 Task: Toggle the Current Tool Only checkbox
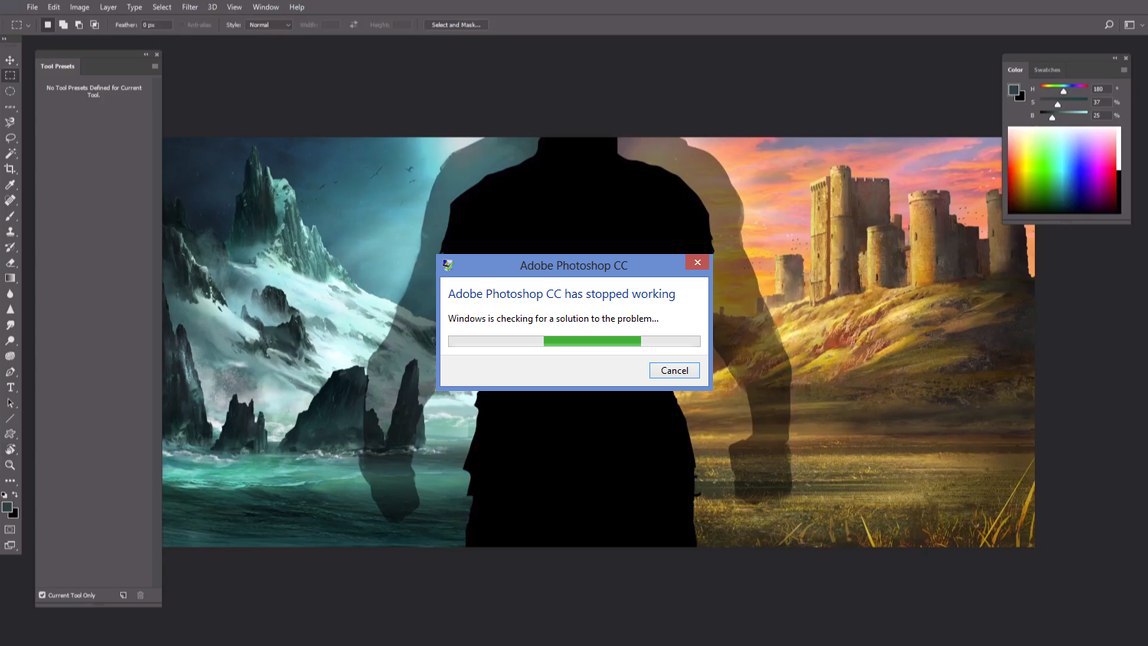tap(42, 595)
